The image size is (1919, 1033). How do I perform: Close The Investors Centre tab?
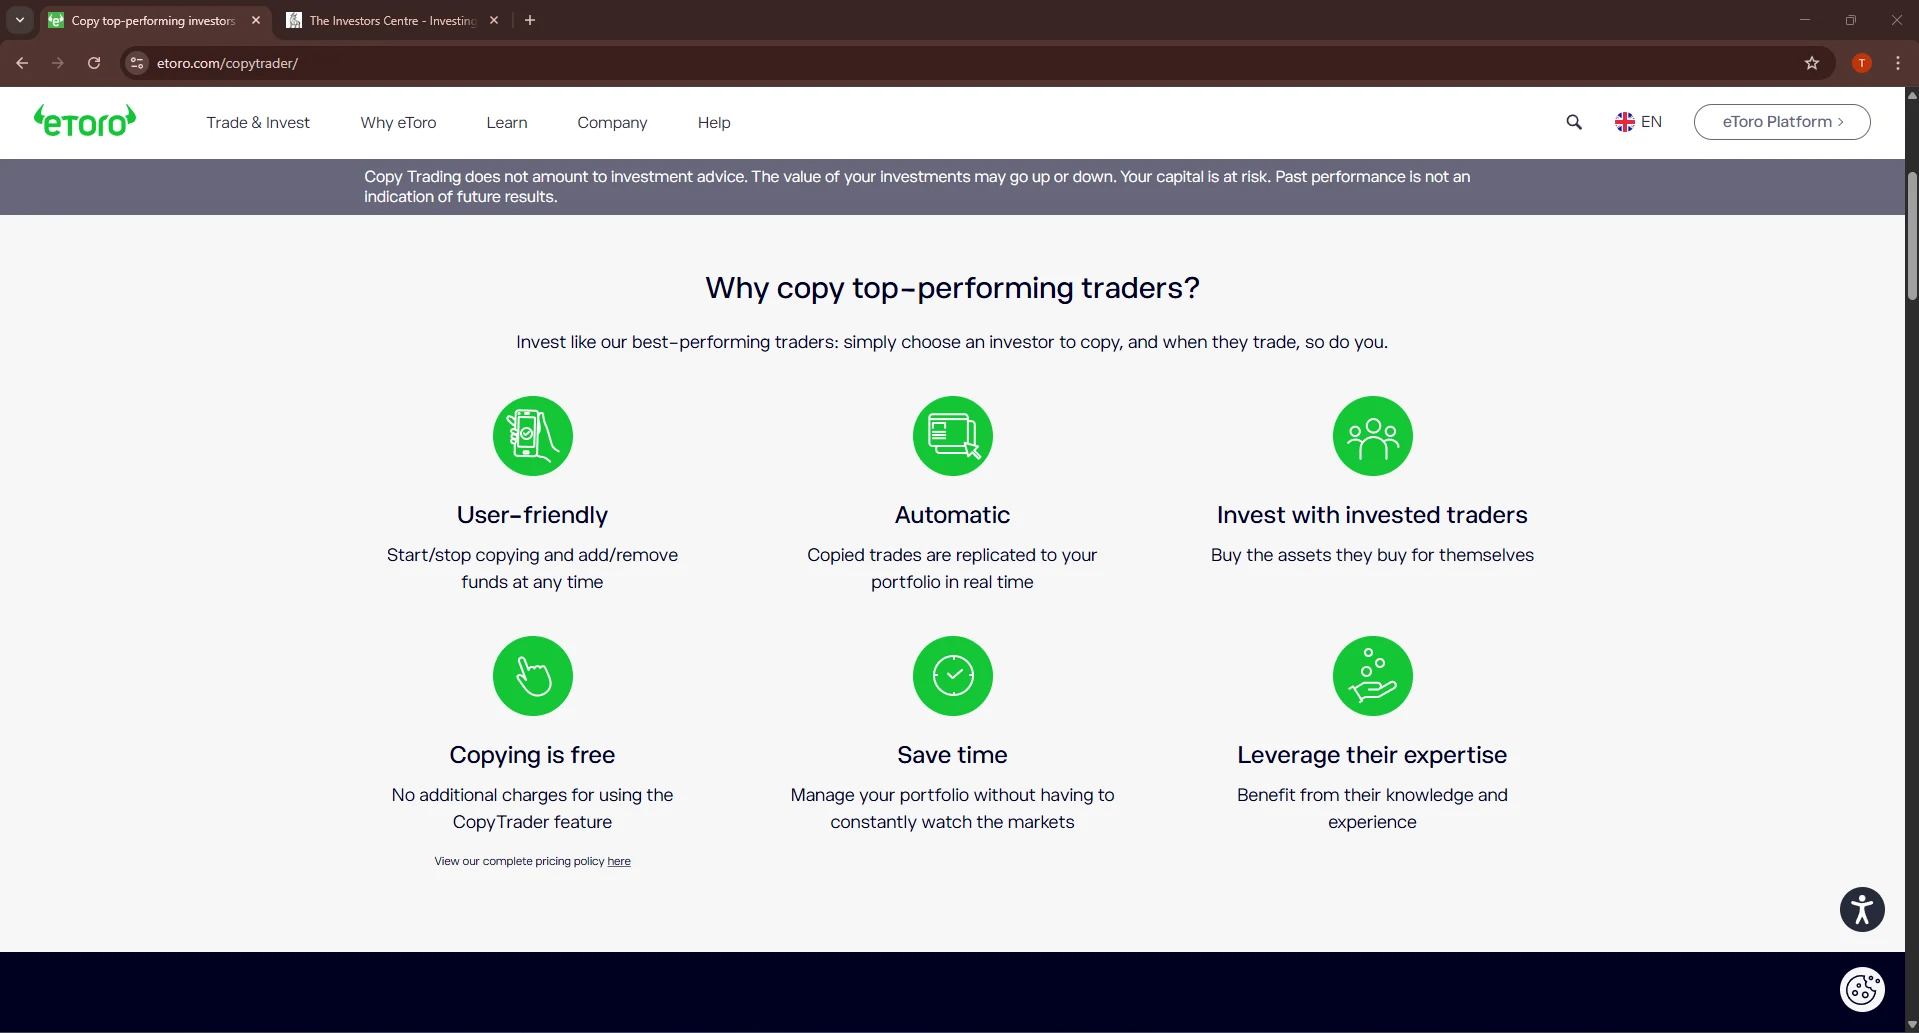click(494, 20)
